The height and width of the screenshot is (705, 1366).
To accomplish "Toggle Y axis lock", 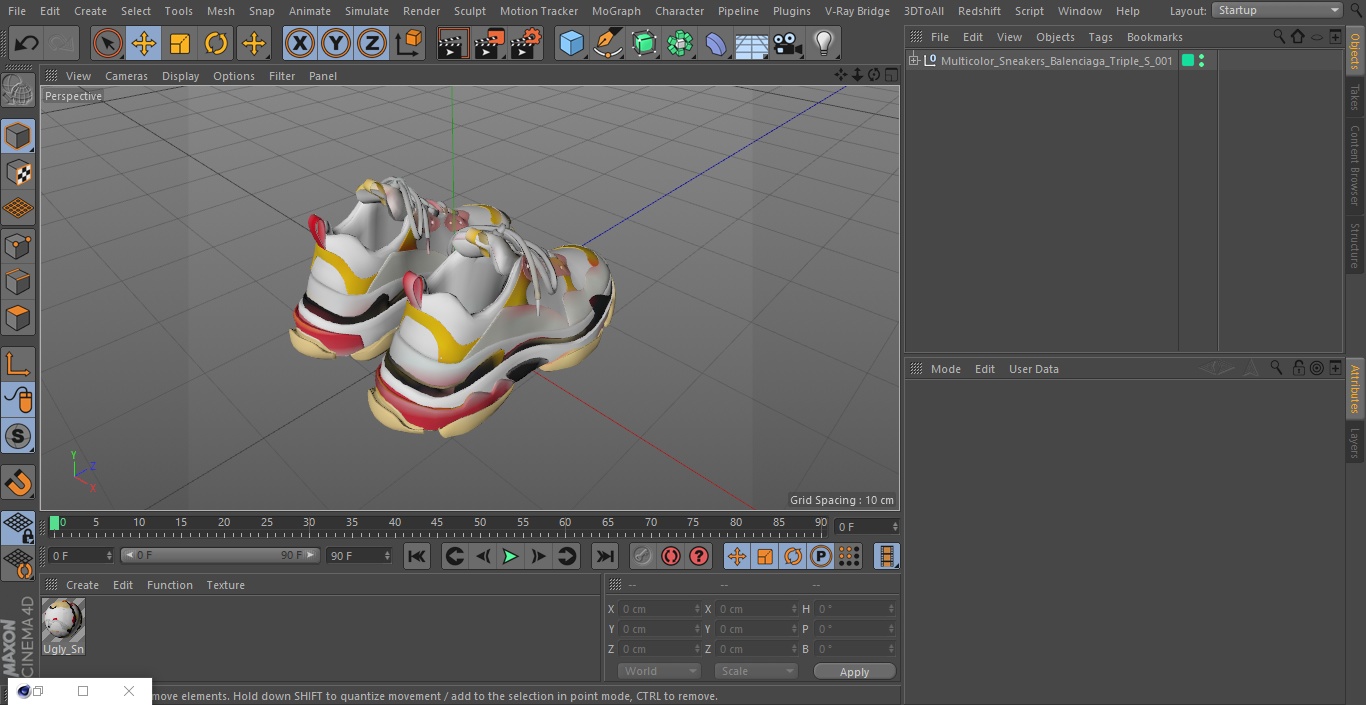I will pyautogui.click(x=336, y=43).
